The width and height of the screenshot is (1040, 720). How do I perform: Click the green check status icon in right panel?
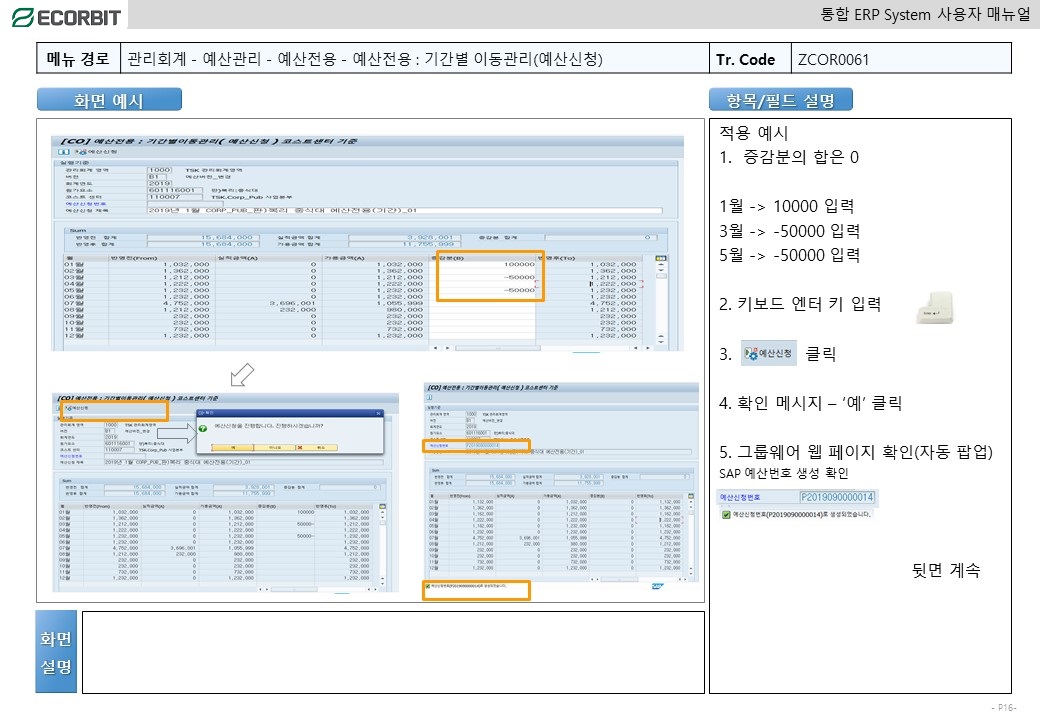point(726,514)
